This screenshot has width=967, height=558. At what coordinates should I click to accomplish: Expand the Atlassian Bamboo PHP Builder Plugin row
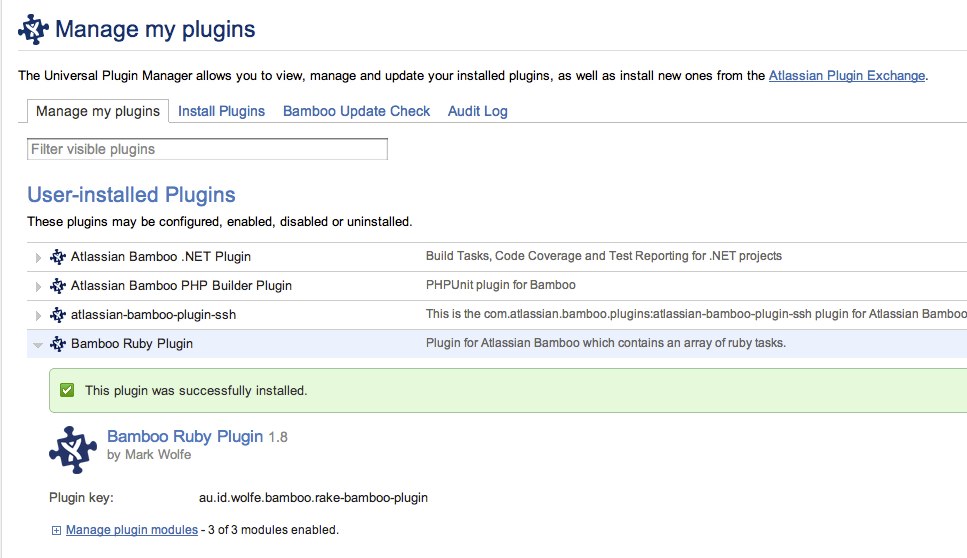pos(38,286)
